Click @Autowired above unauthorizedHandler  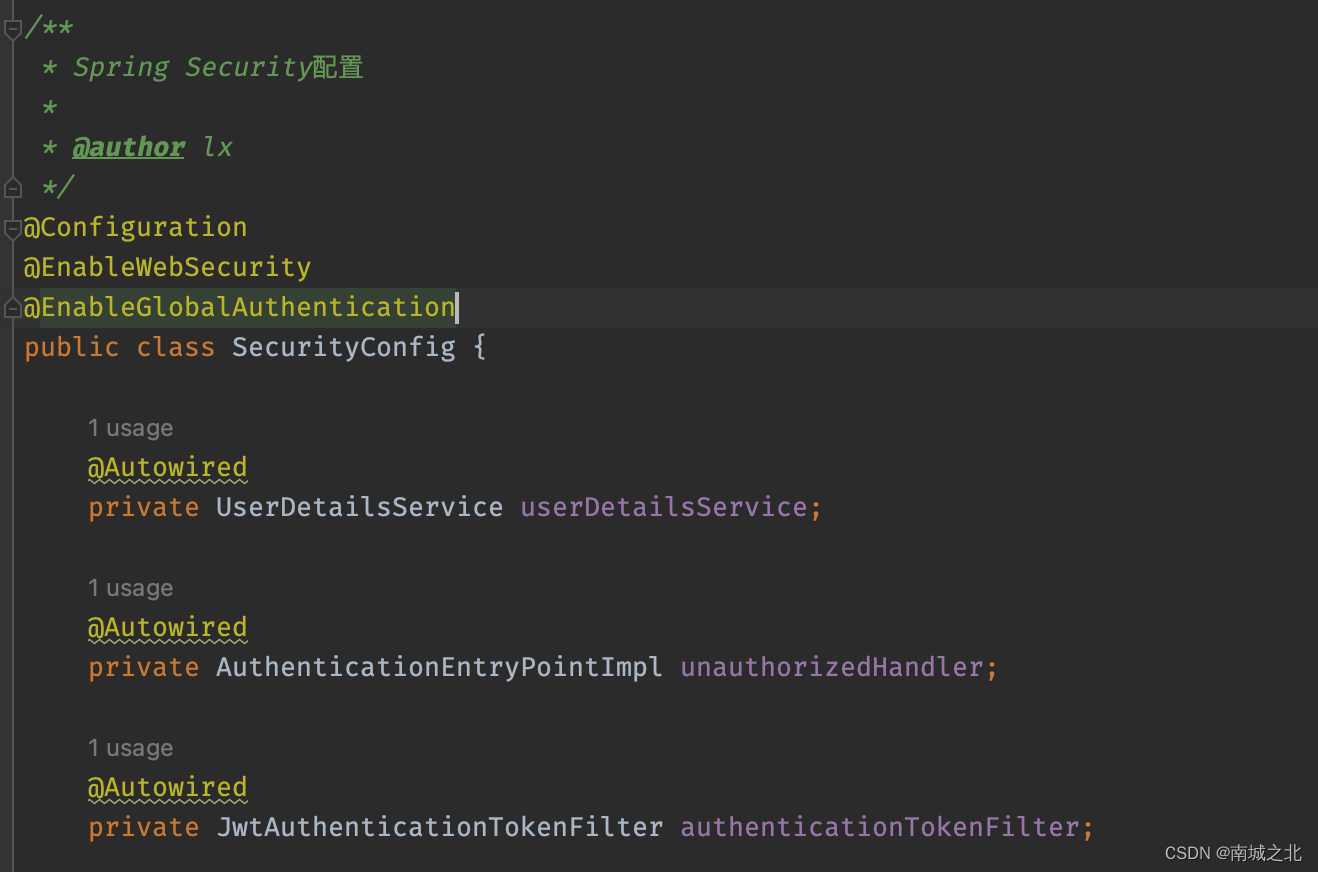coord(167,627)
